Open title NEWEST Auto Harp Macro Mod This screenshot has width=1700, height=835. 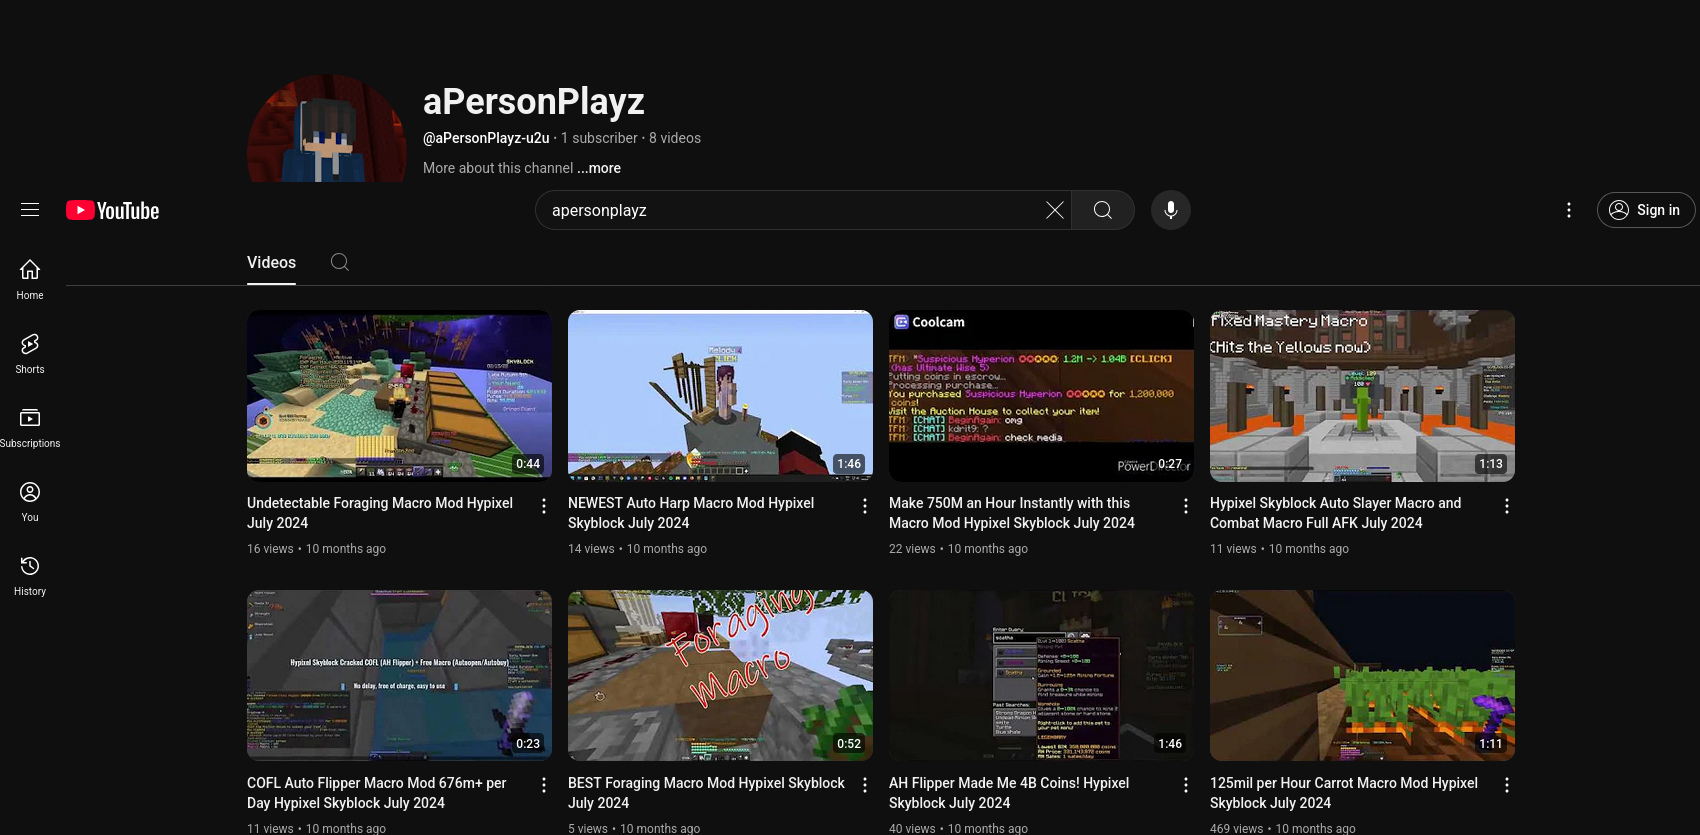[x=691, y=513]
